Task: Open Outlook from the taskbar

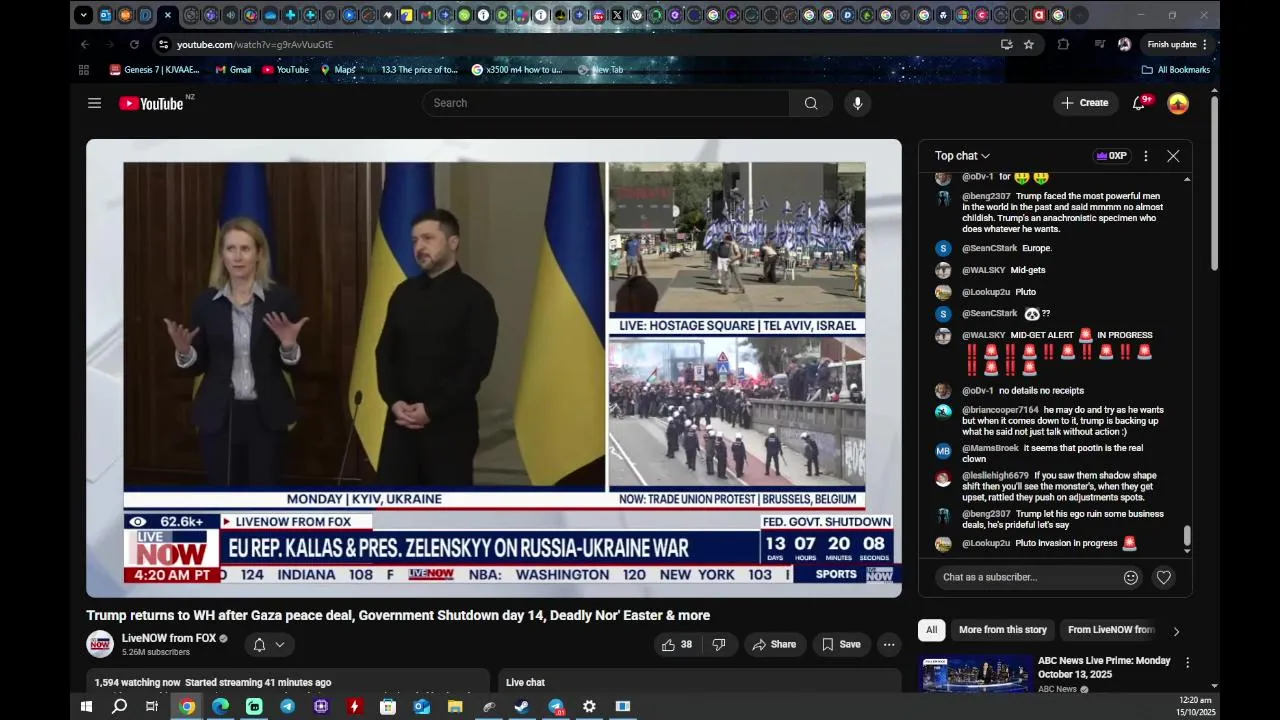Action: (x=421, y=706)
